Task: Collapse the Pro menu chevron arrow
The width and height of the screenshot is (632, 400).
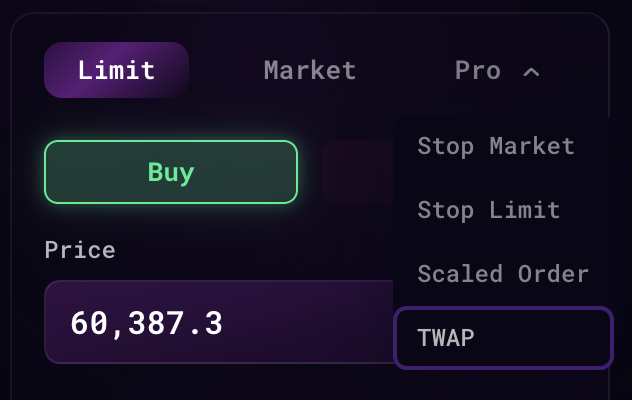Action: tap(532, 72)
